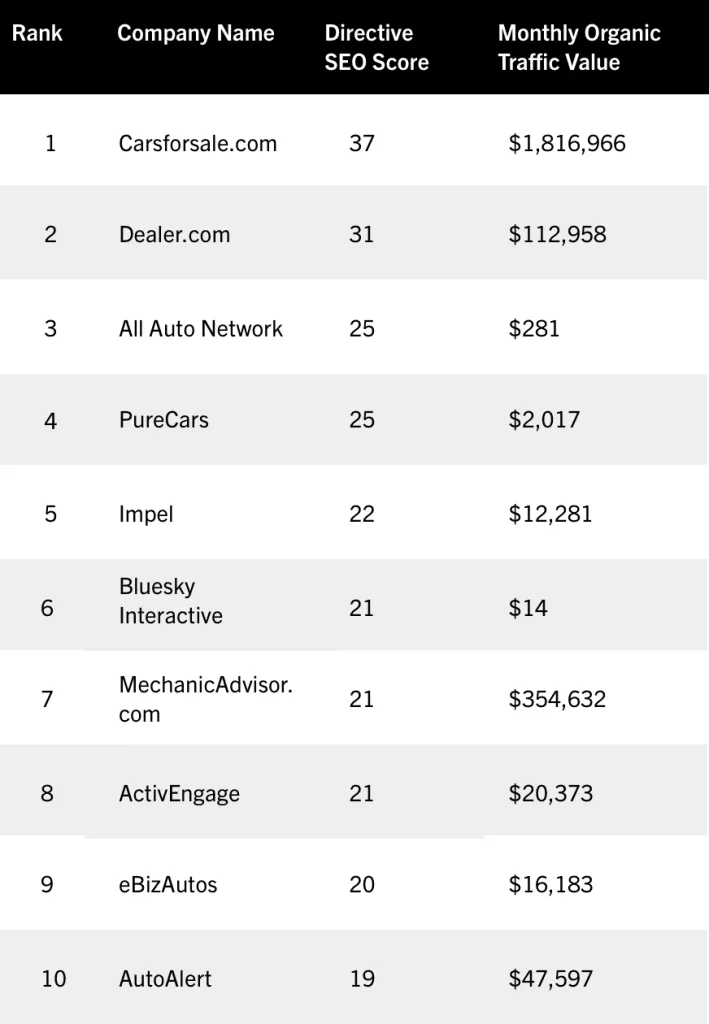
Task: Click the $354,632 traffic value
Action: point(557,699)
